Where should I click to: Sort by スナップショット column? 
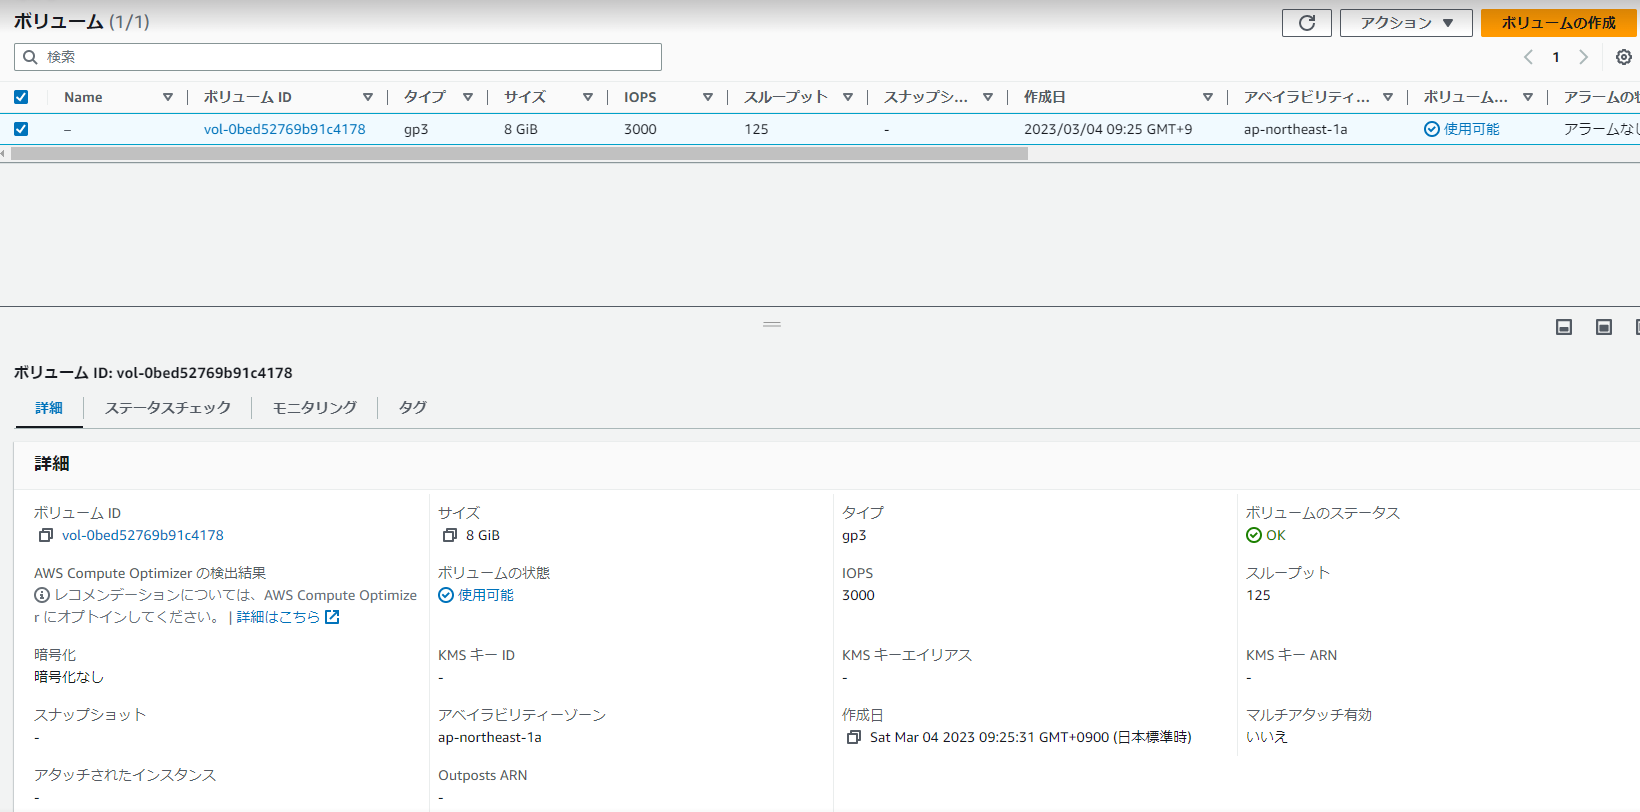tap(987, 97)
